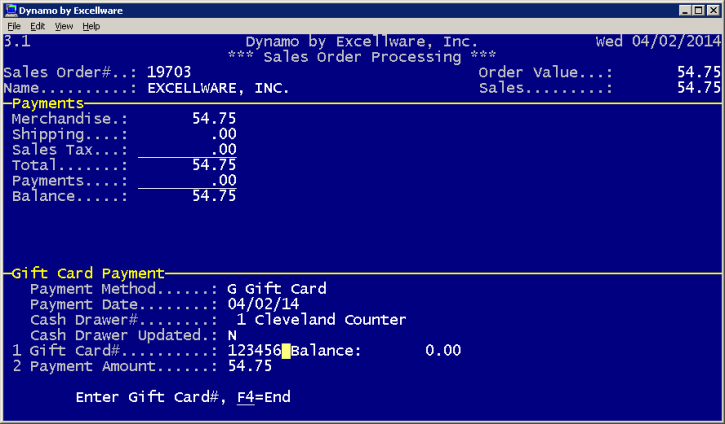Click the Dynamo app icon in title bar
This screenshot has width=725, height=424.
coord(11,10)
